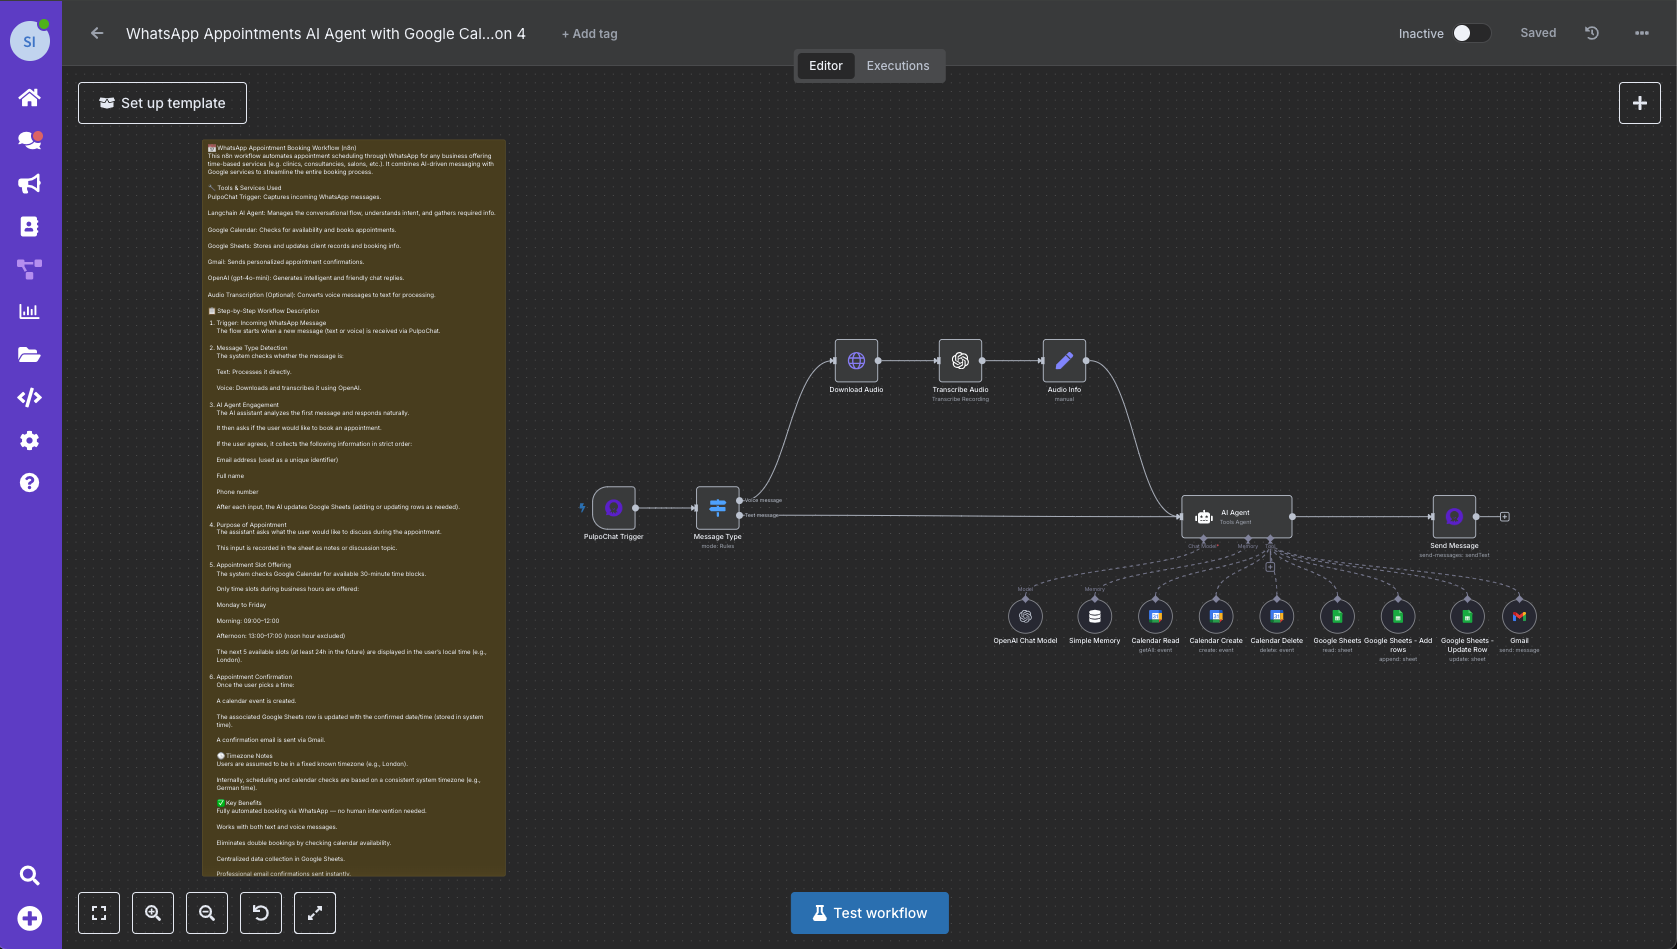Open workflow history clock icon
1677x949 pixels.
click(1592, 33)
